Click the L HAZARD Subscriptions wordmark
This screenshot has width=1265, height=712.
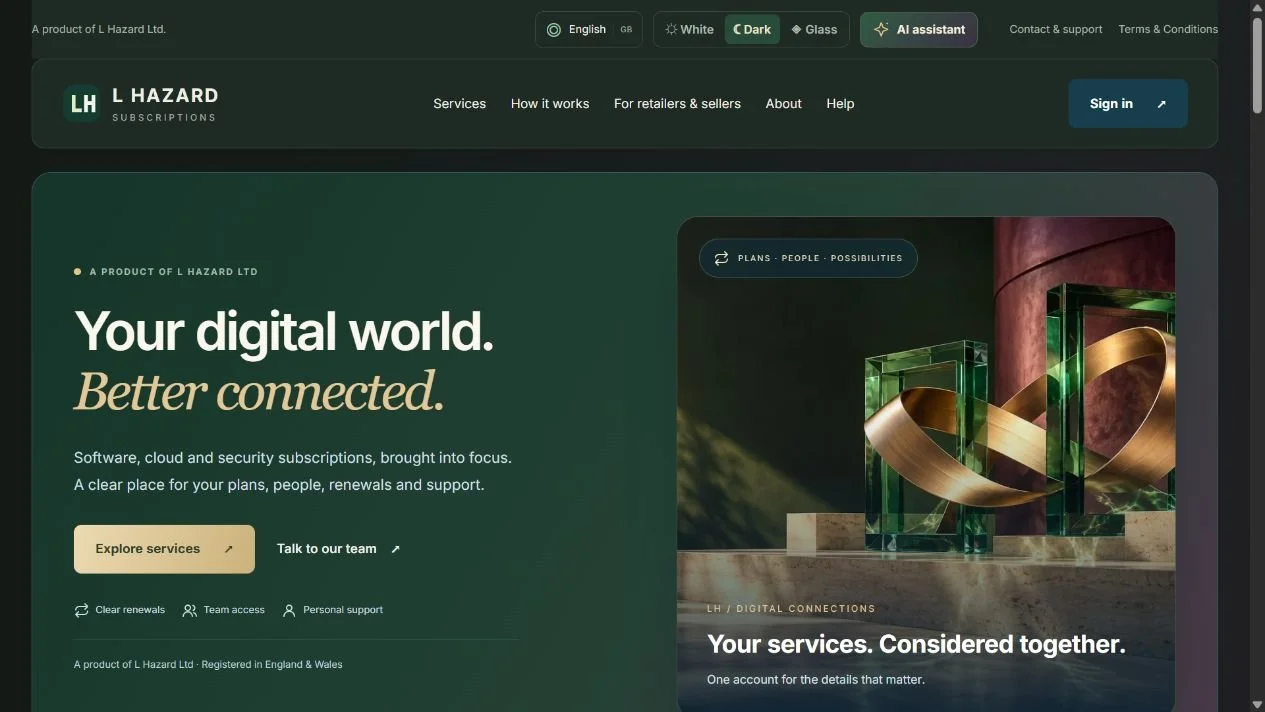[165, 104]
